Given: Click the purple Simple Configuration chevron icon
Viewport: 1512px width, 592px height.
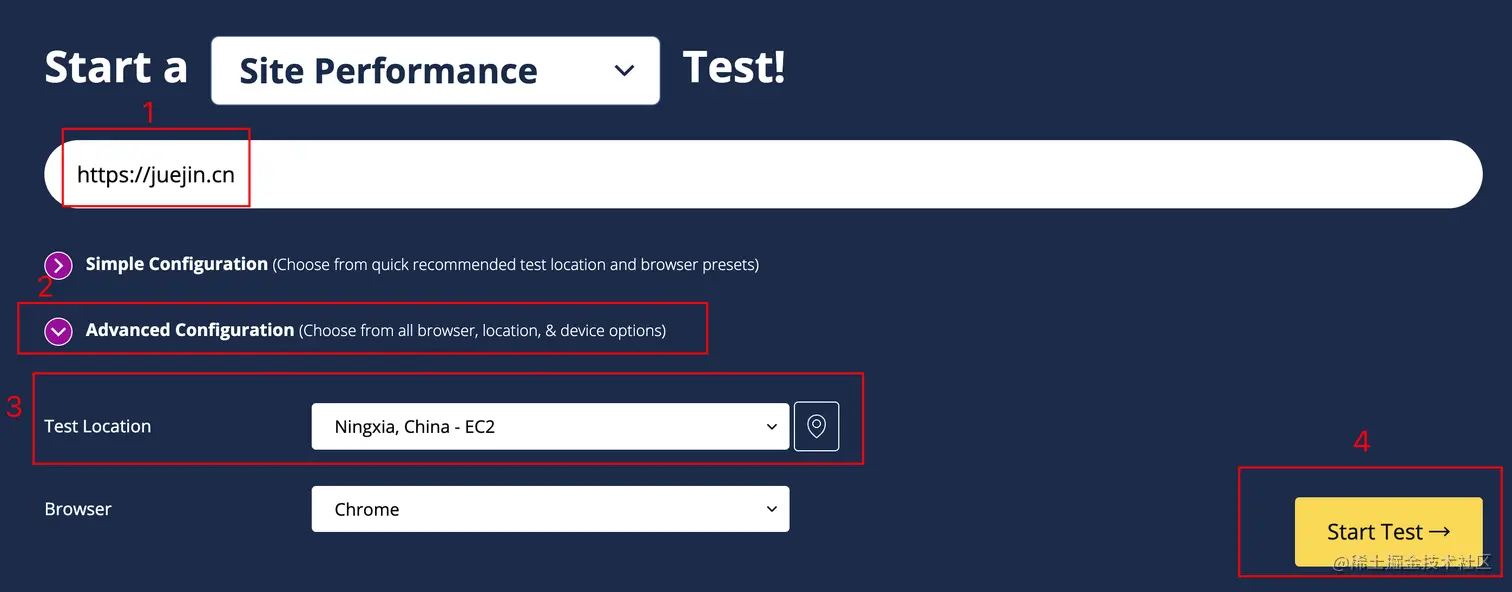Looking at the screenshot, I should pyautogui.click(x=59, y=265).
